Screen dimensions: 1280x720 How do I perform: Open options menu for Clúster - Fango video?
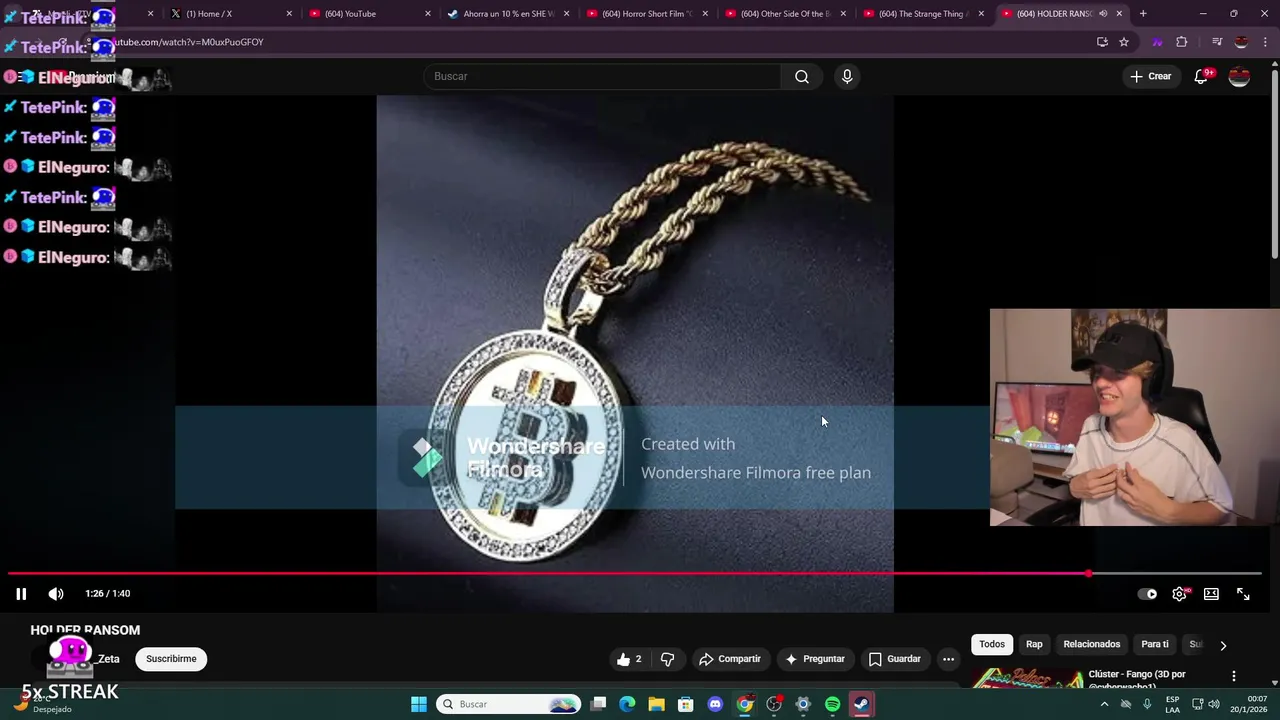(1234, 677)
